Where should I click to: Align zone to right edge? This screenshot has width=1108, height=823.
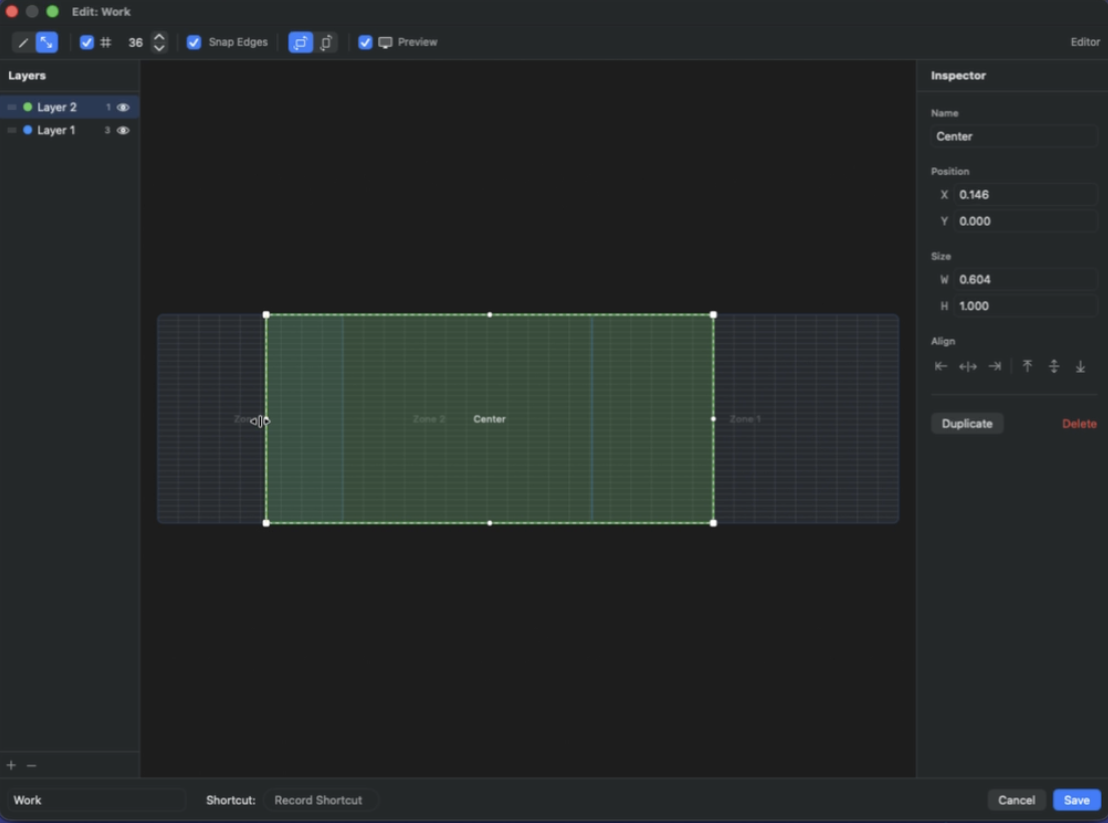[x=994, y=367]
